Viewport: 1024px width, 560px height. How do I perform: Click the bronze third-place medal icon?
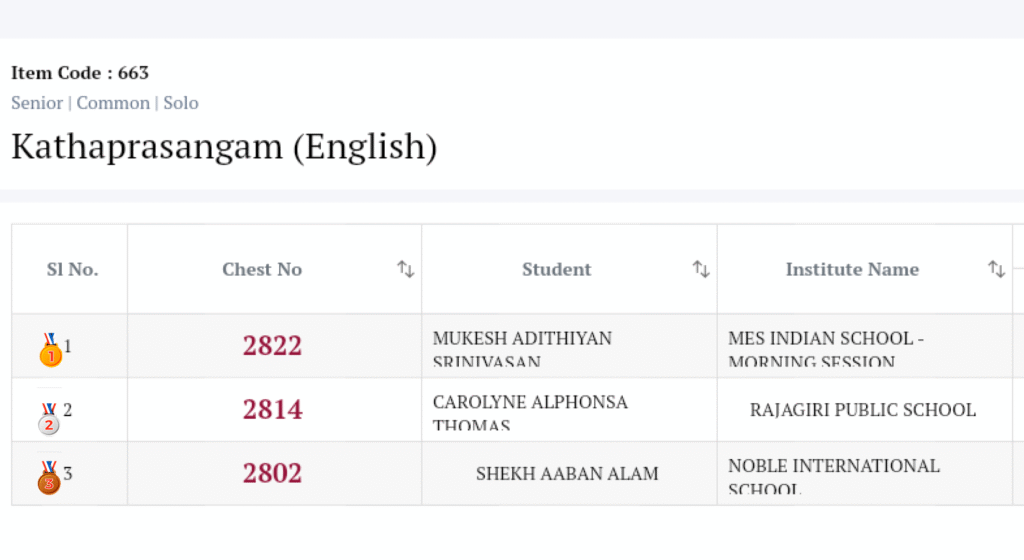tap(49, 477)
